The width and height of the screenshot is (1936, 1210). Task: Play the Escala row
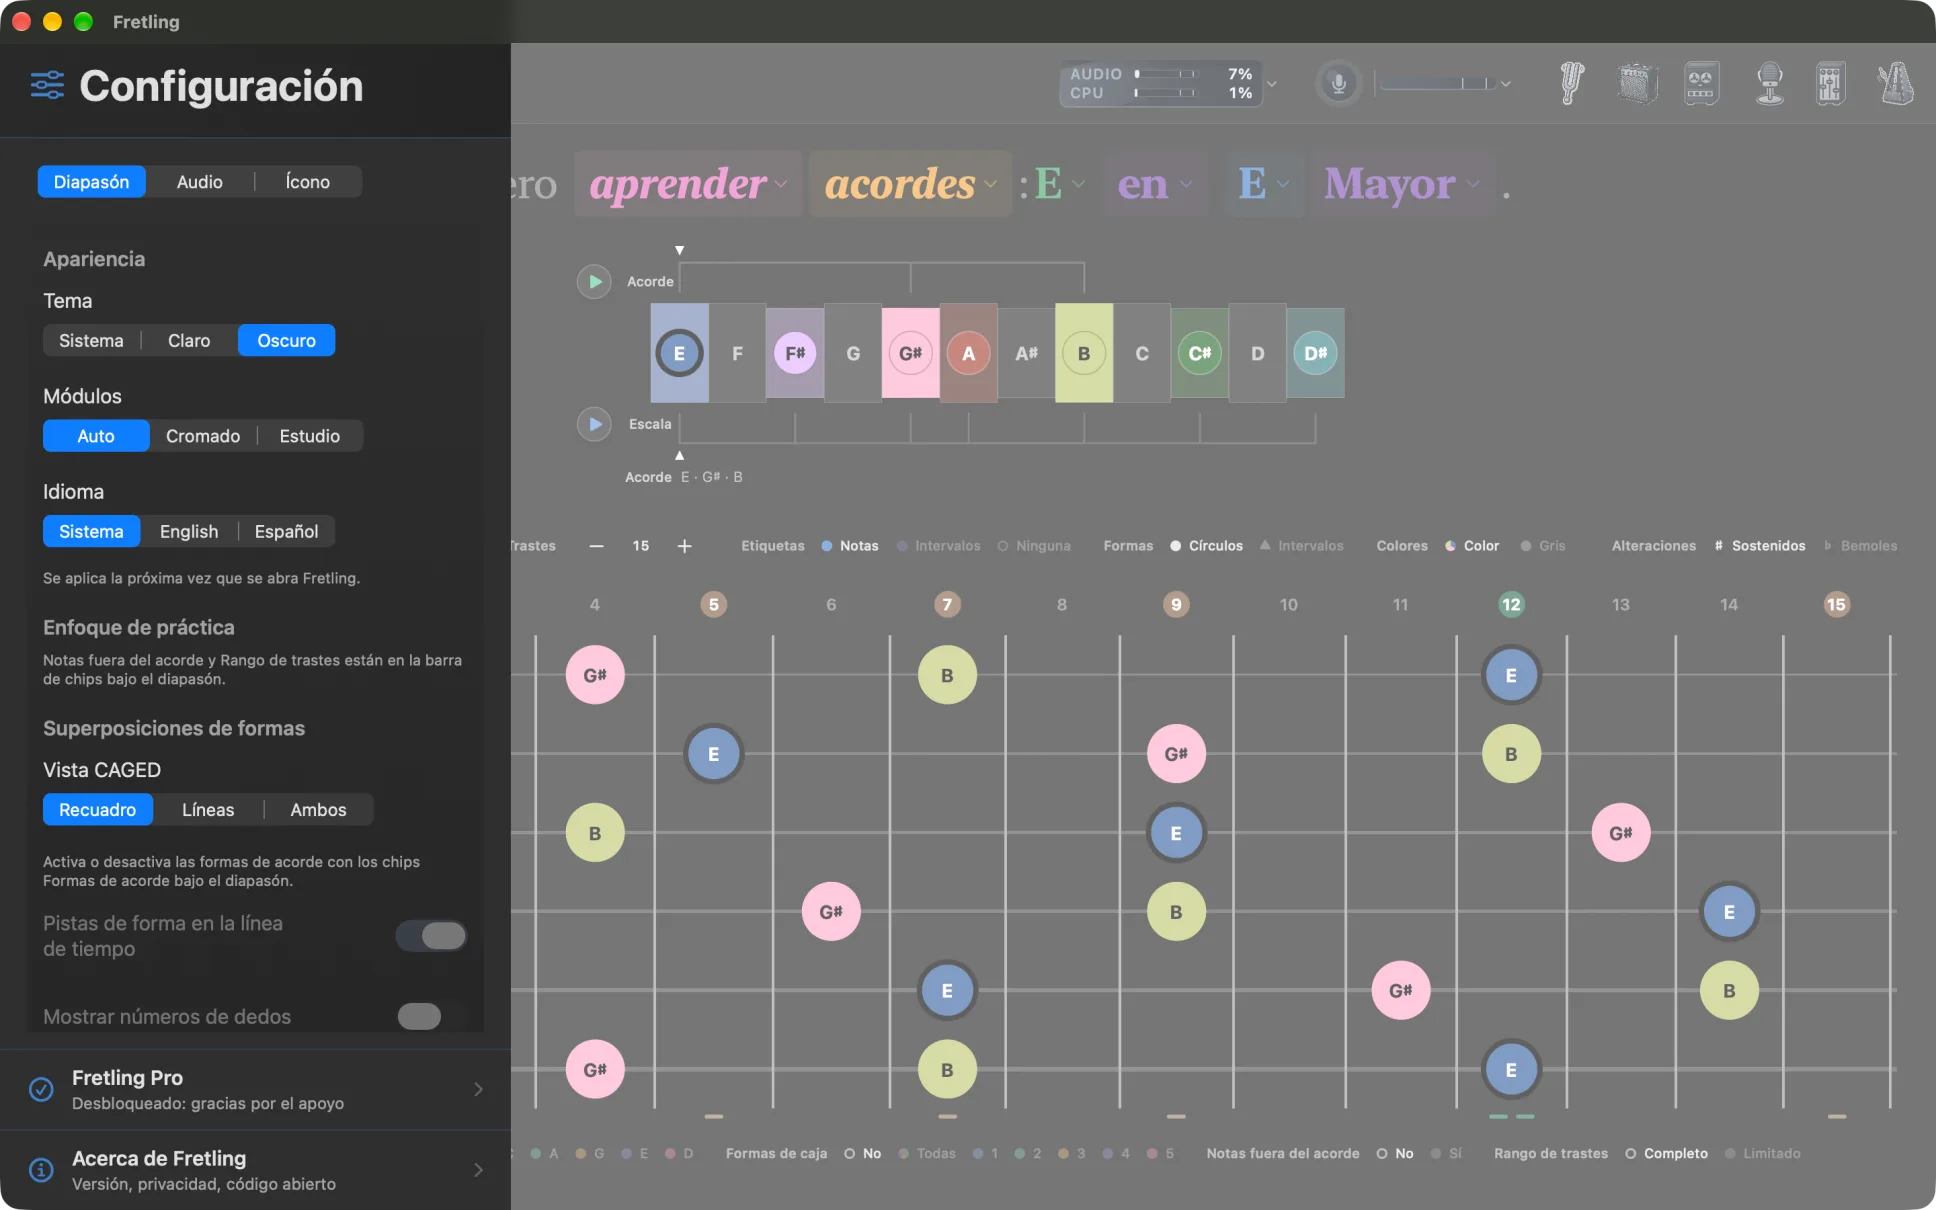tap(594, 424)
